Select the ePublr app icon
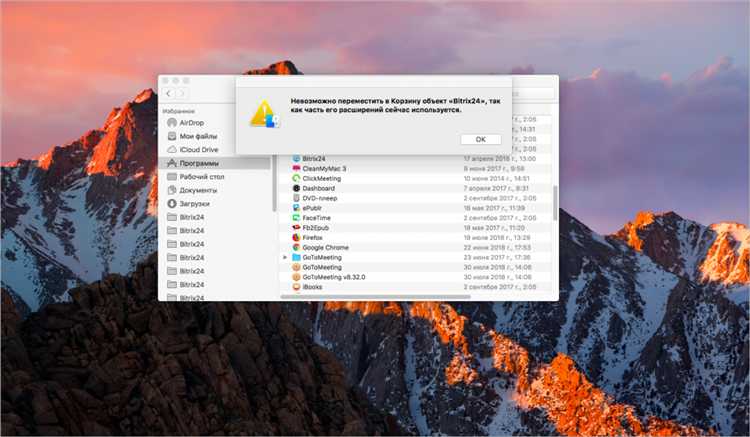750x437 pixels. pos(296,208)
